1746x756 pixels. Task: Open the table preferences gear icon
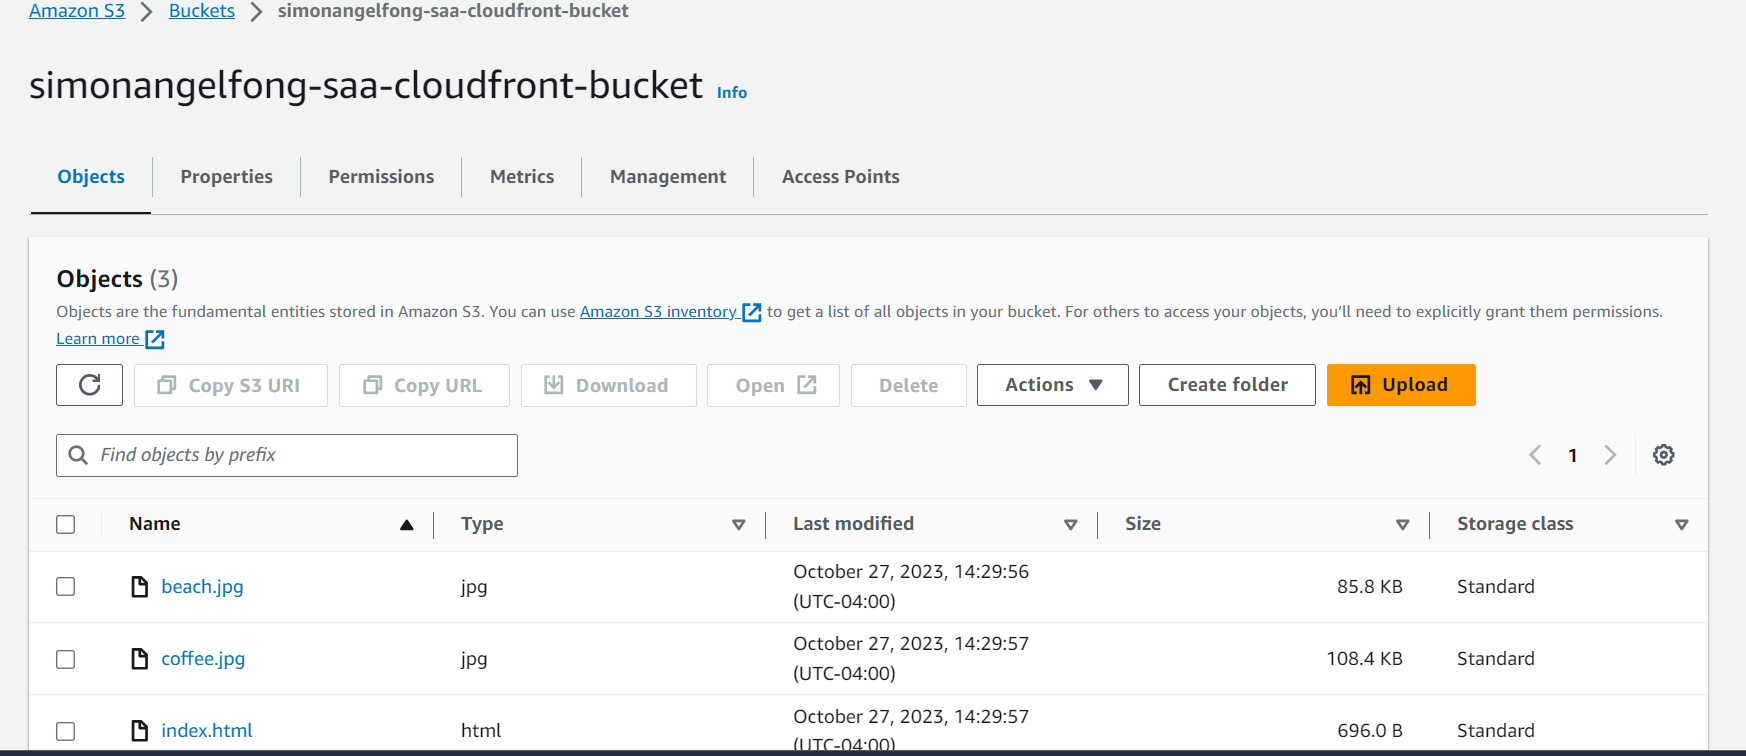[x=1664, y=455]
